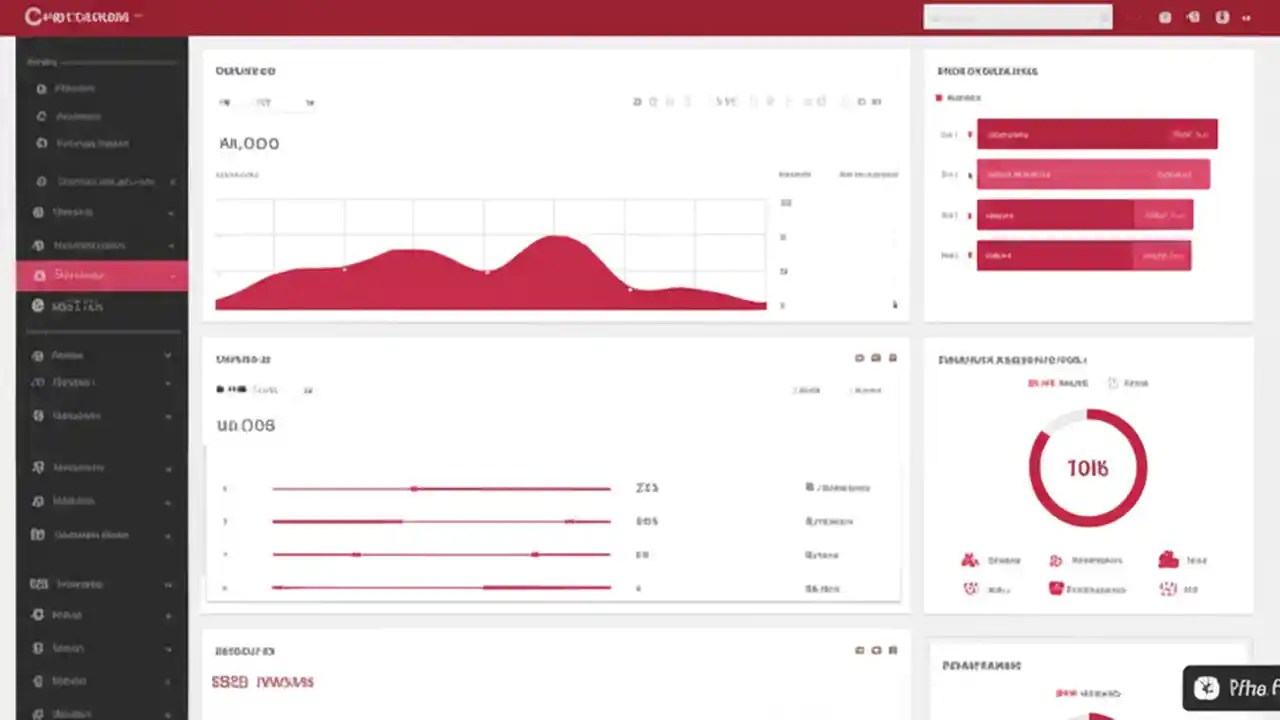This screenshot has width=1280, height=720.
Task: Click the user avatar icon top right
Action: (x=1222, y=17)
